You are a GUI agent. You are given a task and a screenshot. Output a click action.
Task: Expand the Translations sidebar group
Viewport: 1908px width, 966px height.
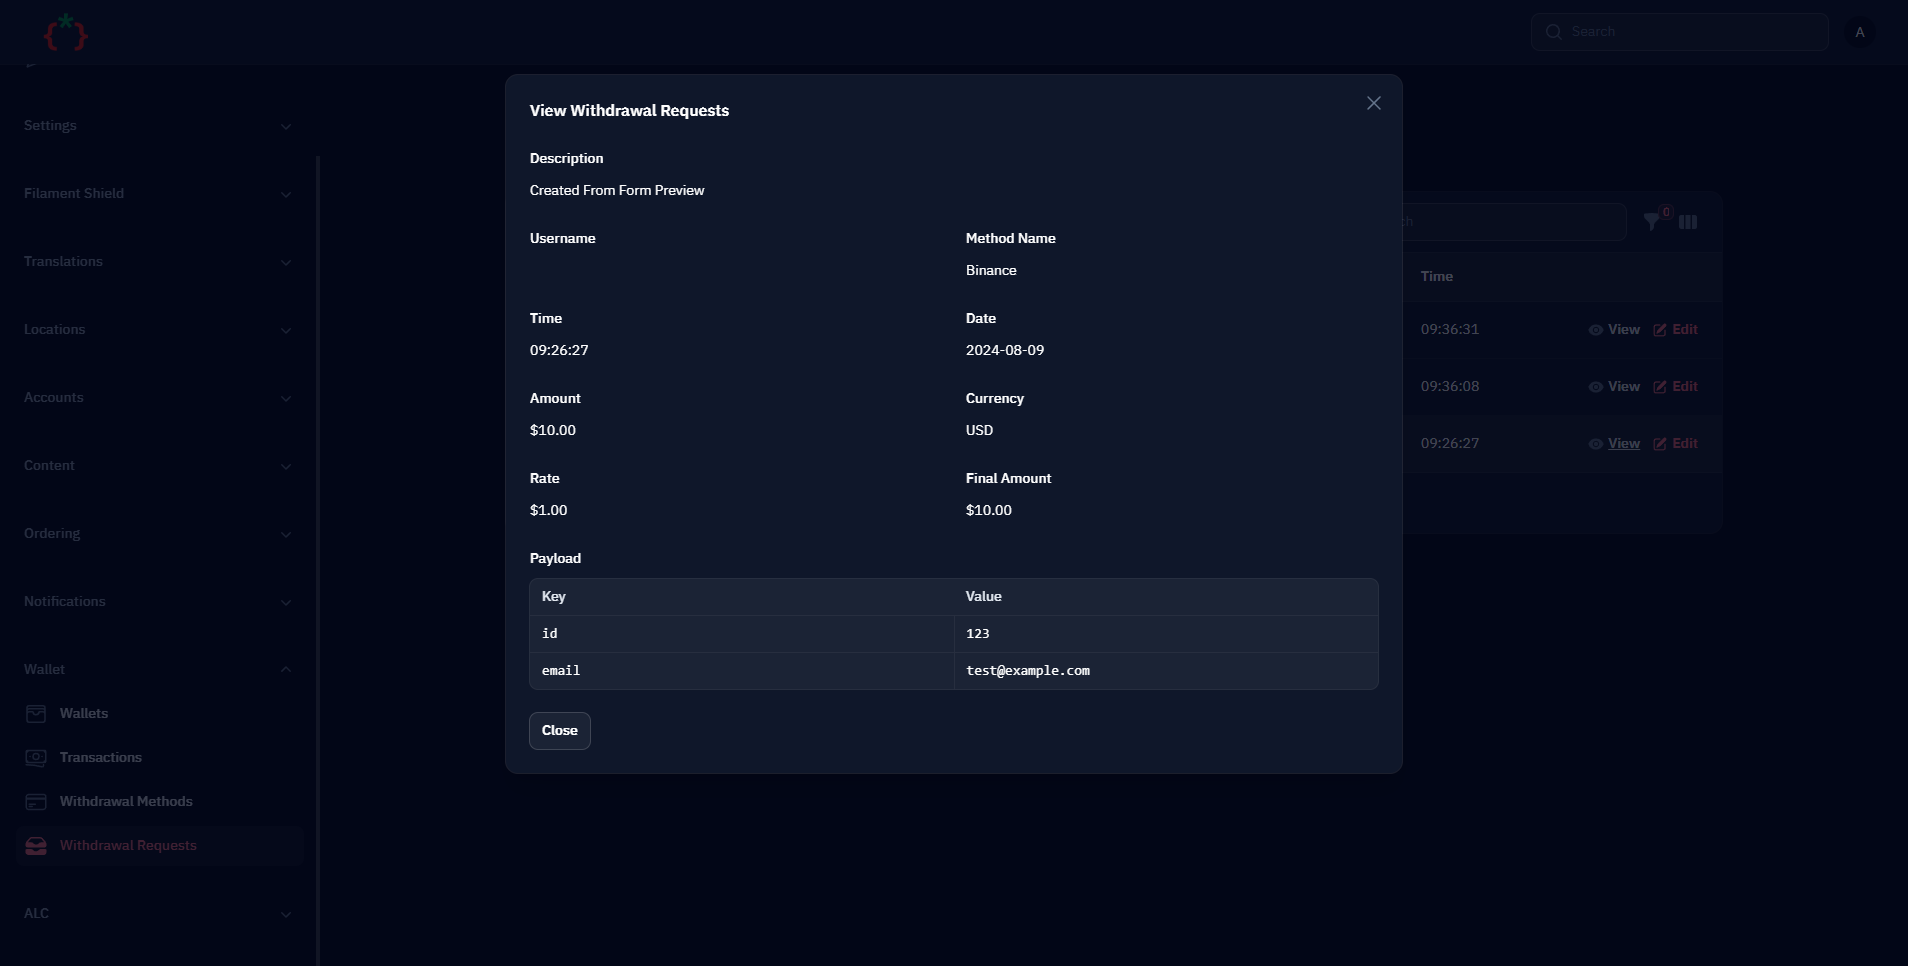pos(158,262)
